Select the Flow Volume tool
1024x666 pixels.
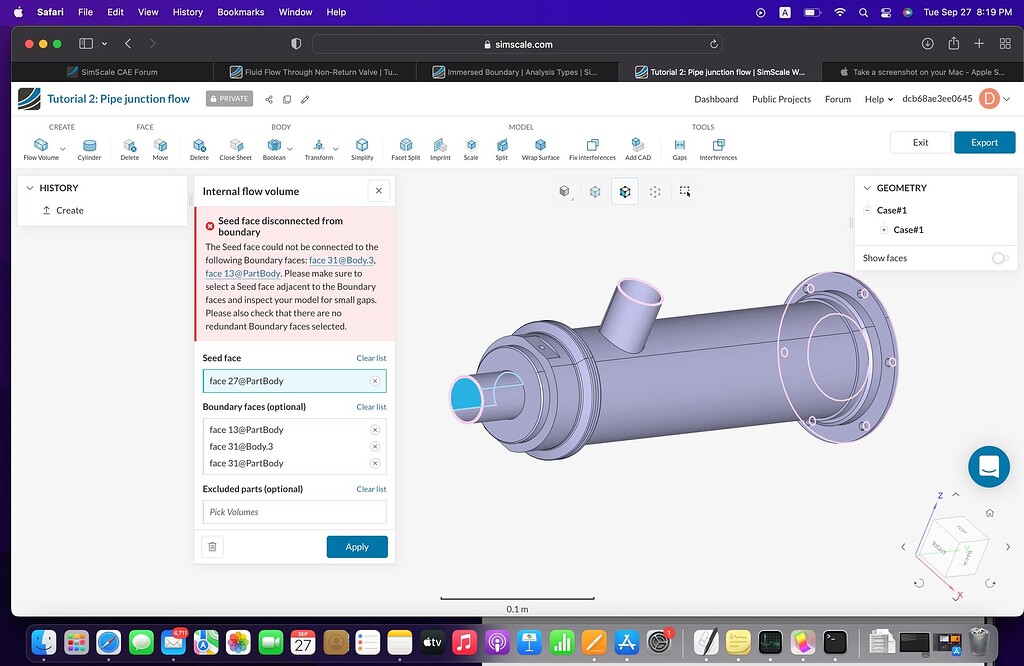(40, 144)
